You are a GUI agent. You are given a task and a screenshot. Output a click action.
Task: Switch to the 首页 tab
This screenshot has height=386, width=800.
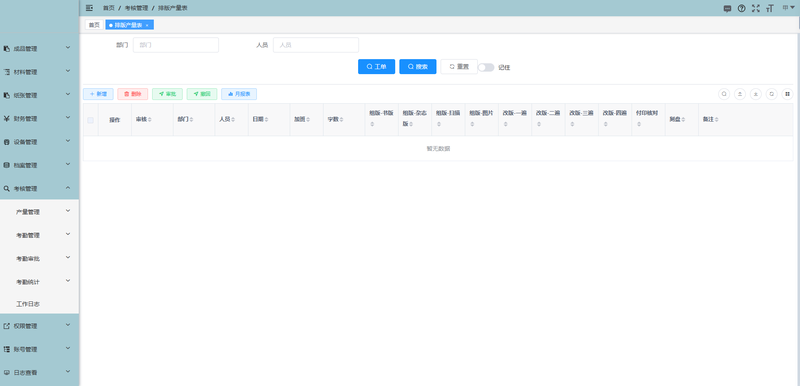pos(94,25)
